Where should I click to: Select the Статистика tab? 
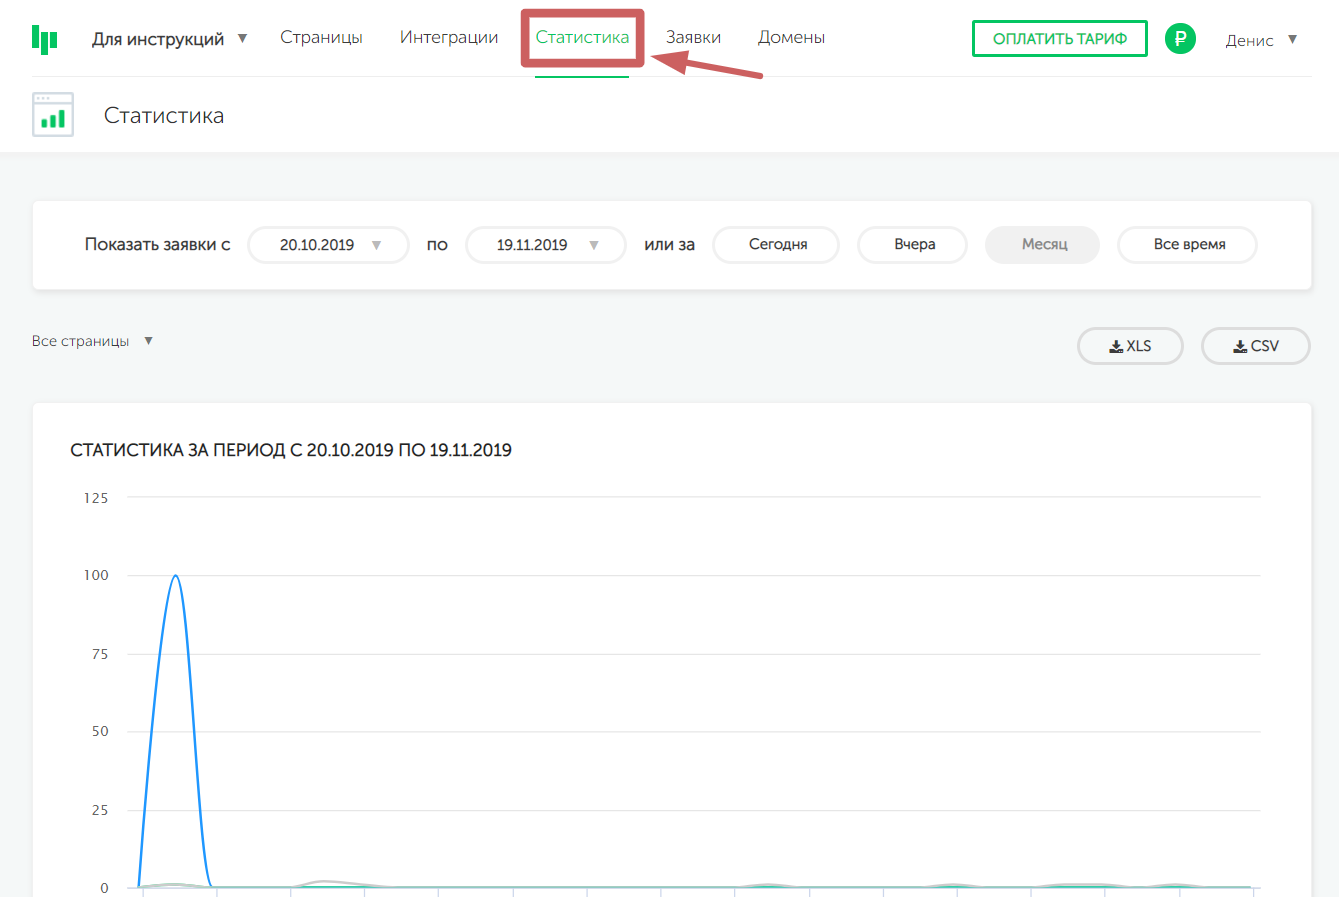pos(582,38)
